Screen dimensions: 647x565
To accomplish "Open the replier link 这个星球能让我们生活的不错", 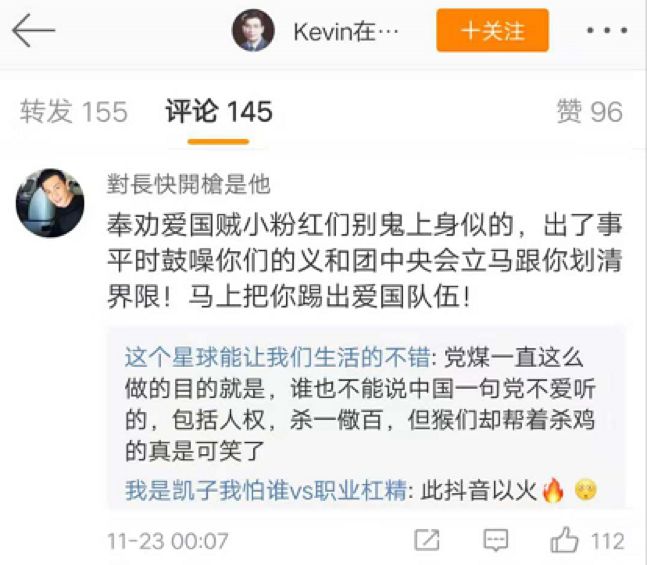I will point(278,358).
